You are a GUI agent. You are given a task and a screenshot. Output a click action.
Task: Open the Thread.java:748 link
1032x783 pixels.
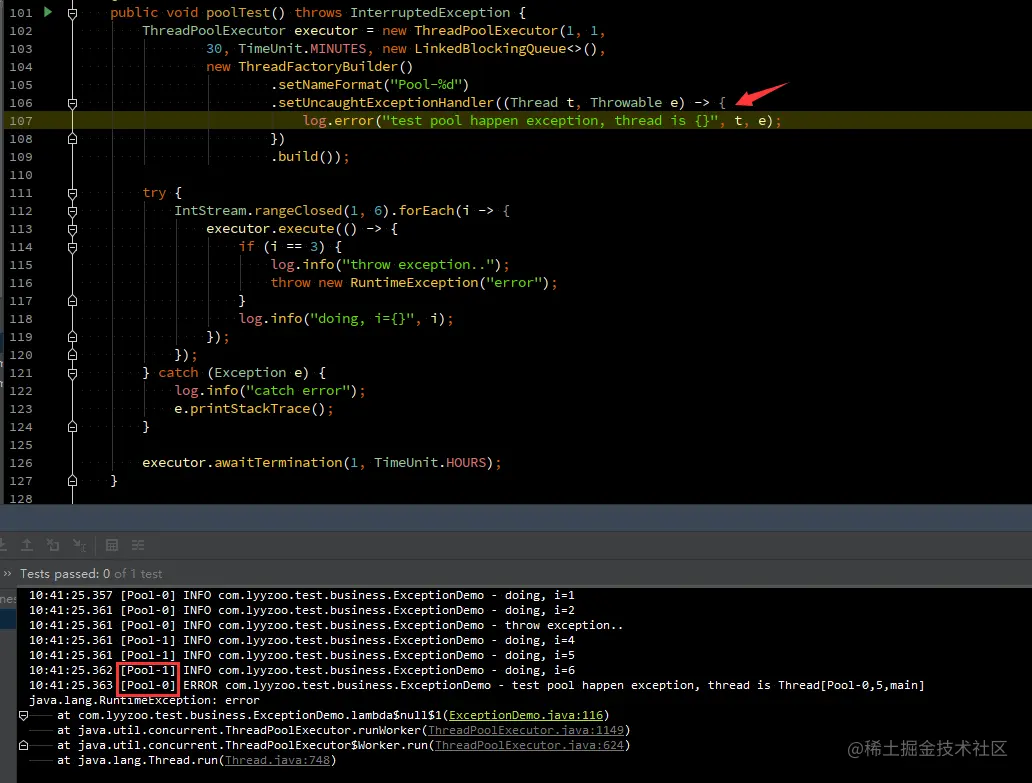(x=277, y=761)
